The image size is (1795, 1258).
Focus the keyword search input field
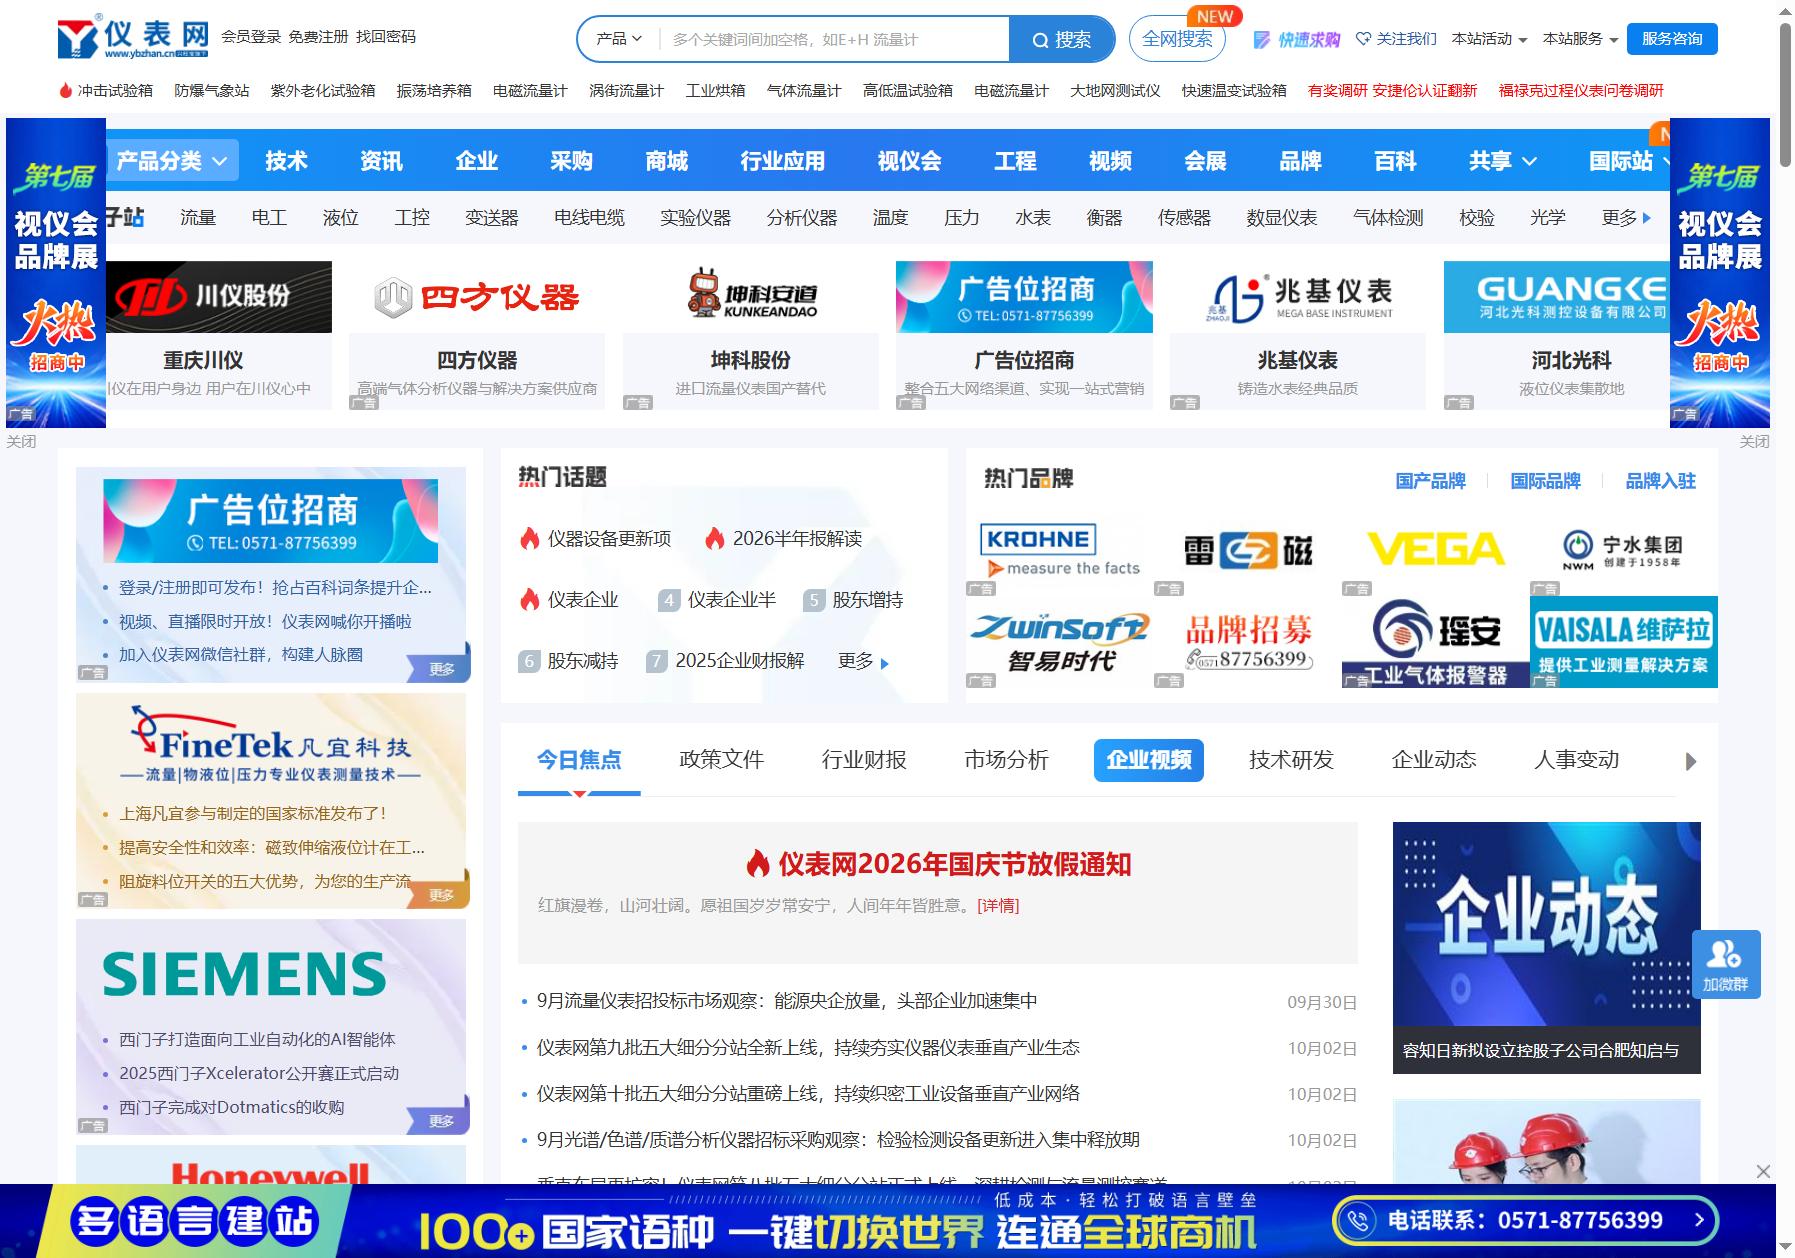coord(835,39)
